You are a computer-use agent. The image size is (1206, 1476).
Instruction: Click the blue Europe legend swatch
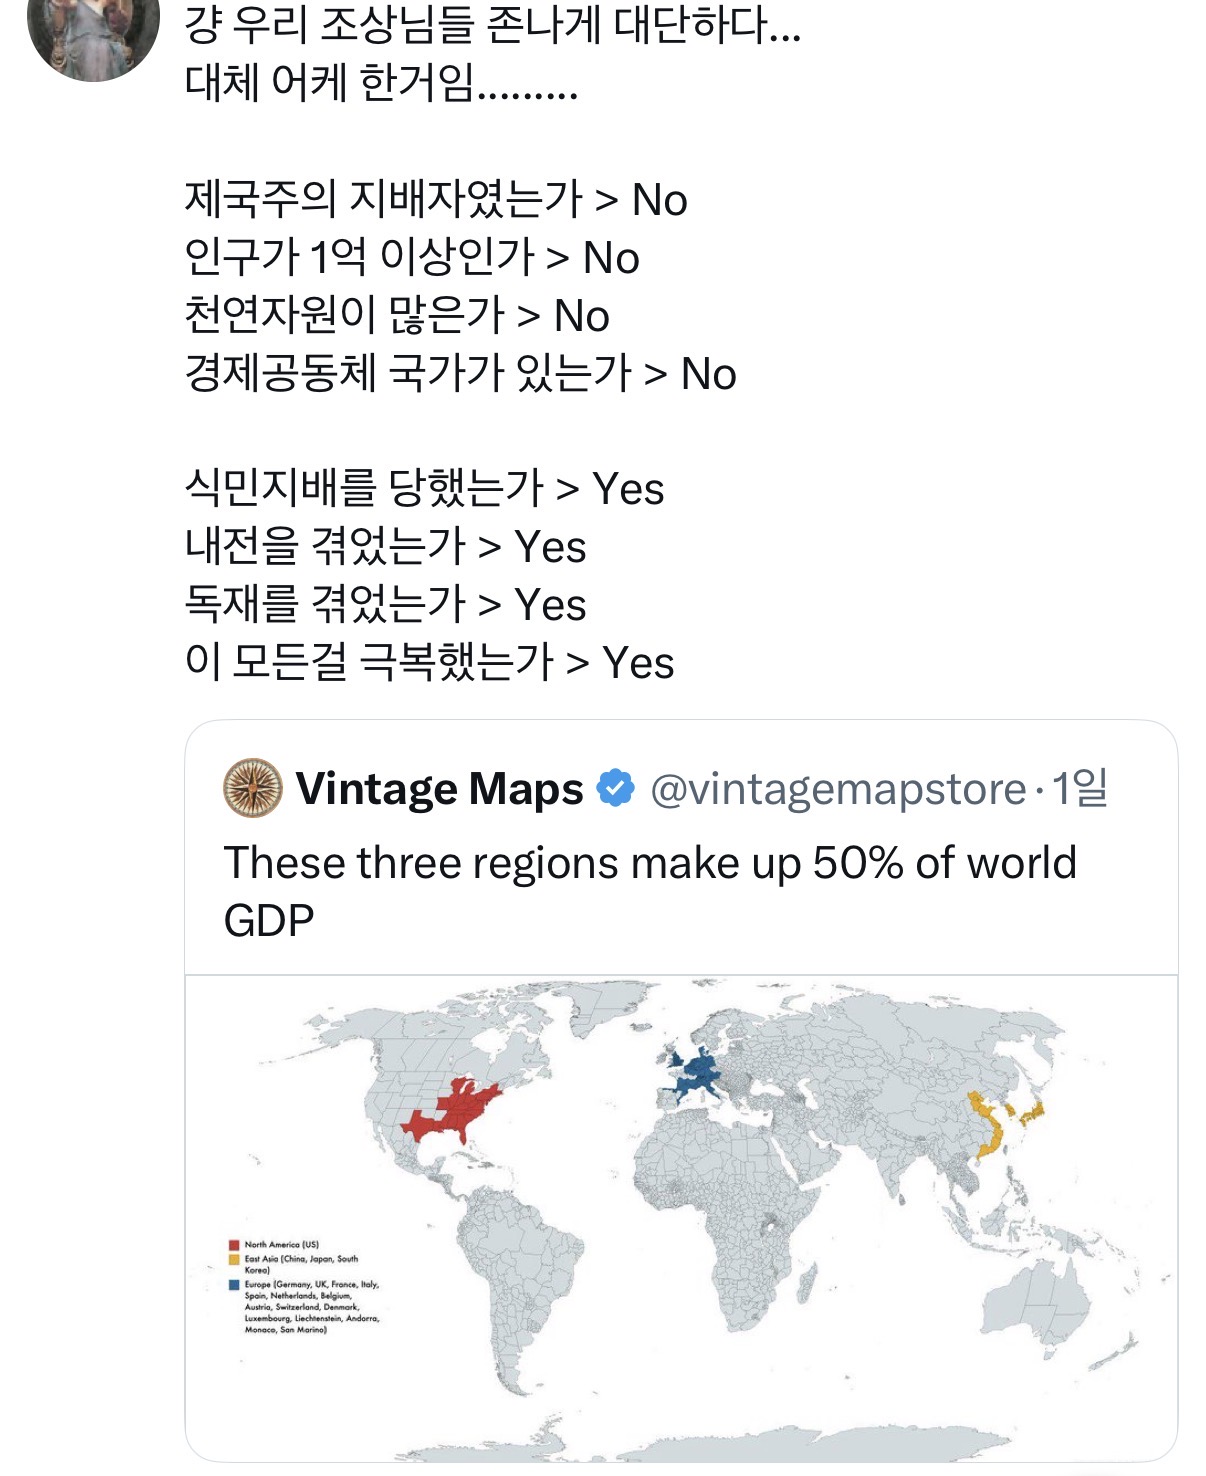tap(234, 1284)
